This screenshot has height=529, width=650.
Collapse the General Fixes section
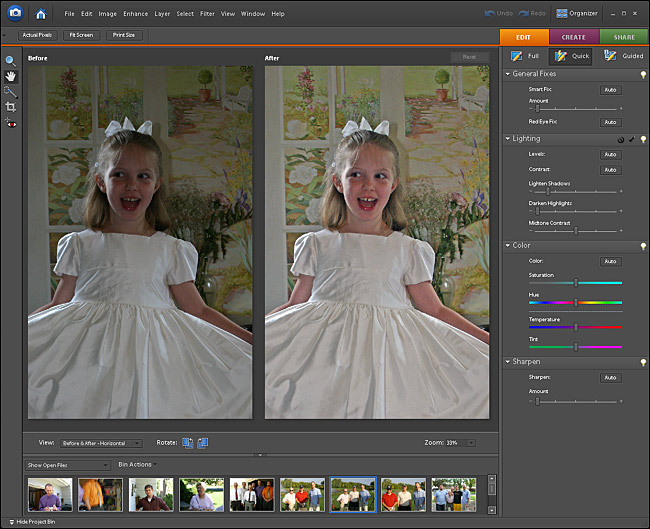pos(508,74)
